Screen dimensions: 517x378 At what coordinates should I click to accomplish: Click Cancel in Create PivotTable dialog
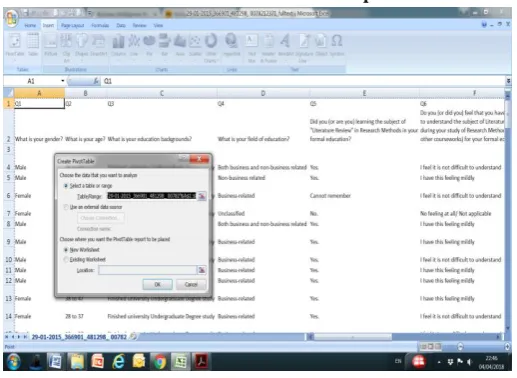pos(191,284)
